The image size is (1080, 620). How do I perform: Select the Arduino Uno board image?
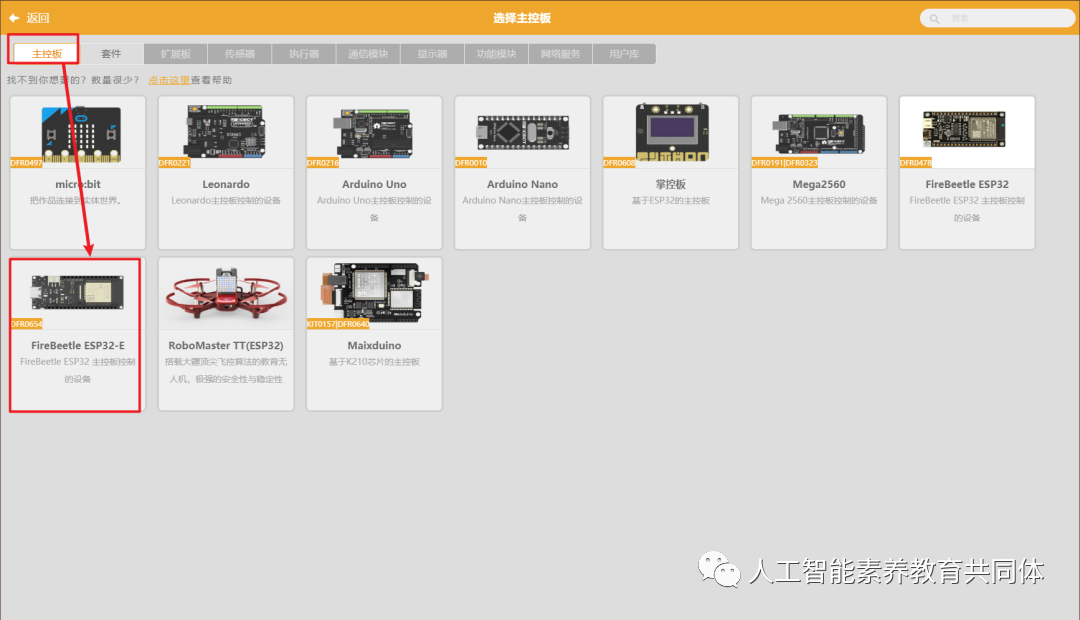374,132
